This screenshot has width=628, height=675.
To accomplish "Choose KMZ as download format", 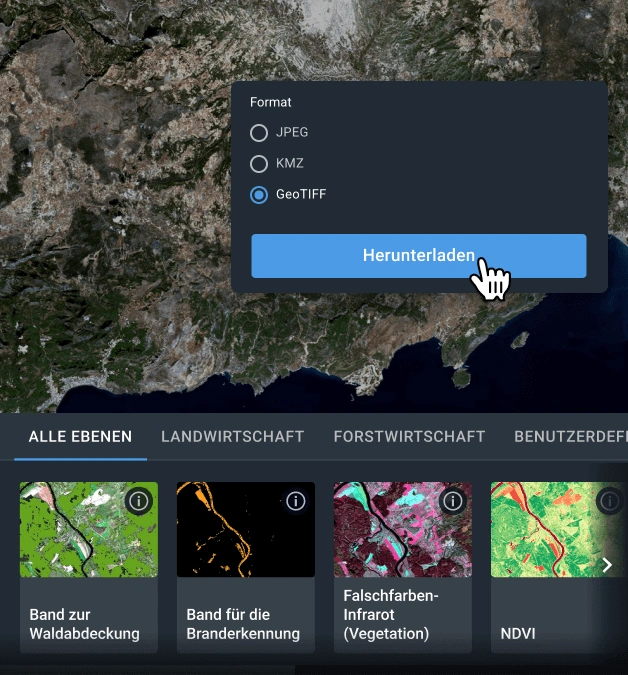I will (259, 164).
